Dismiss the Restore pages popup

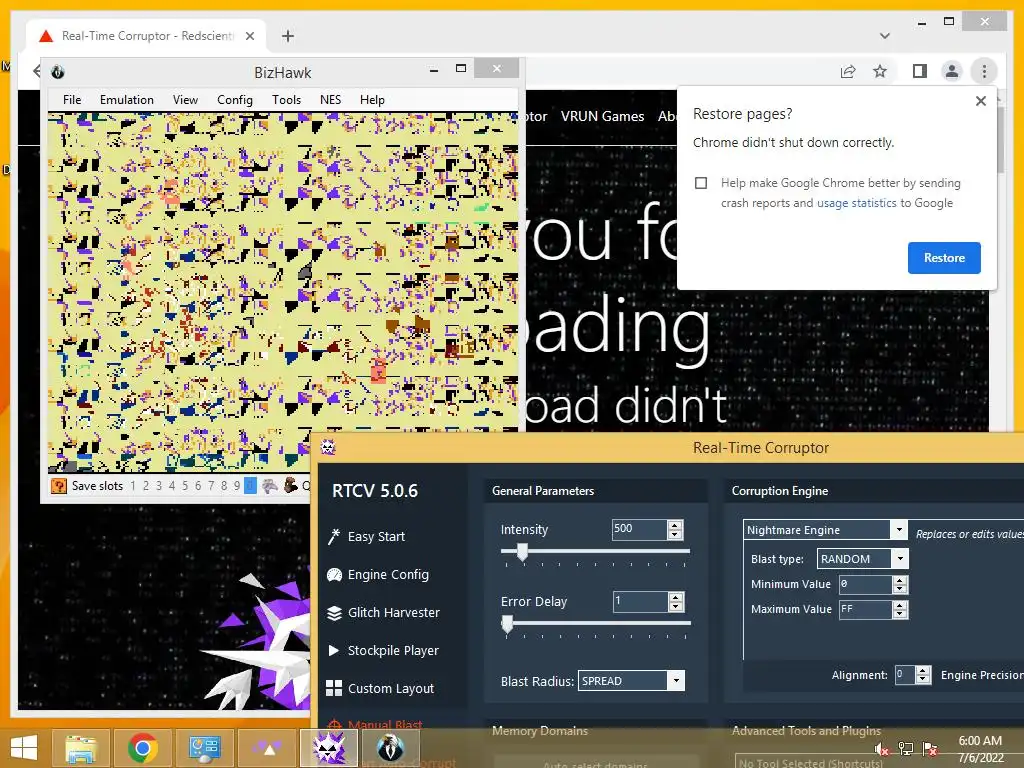point(980,101)
